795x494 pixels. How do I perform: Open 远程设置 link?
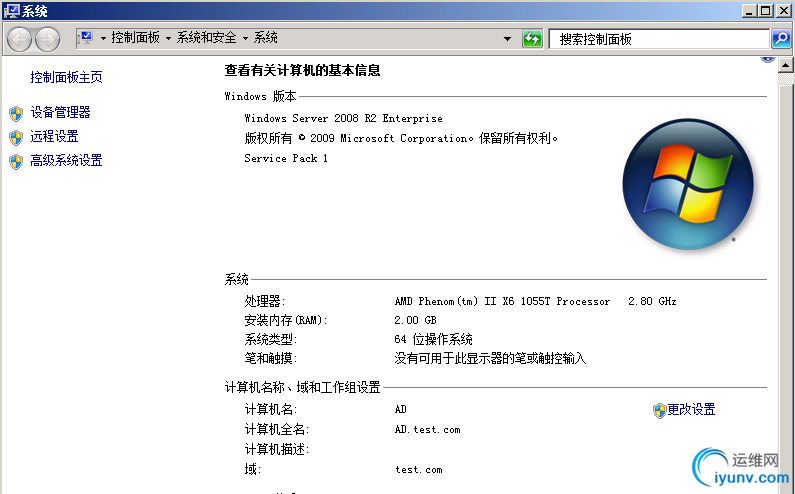[x=54, y=136]
